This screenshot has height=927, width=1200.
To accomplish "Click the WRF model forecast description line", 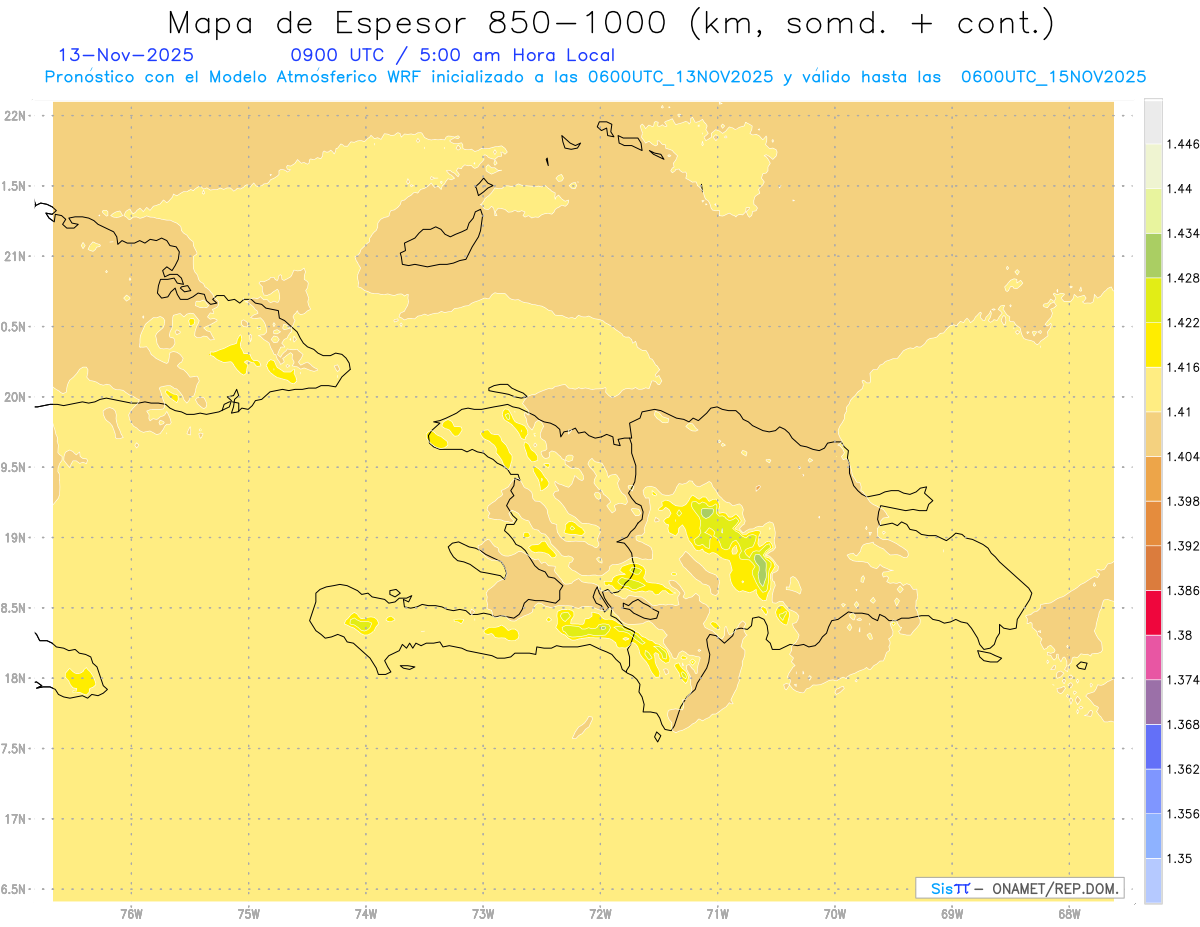I will pyautogui.click(x=595, y=77).
